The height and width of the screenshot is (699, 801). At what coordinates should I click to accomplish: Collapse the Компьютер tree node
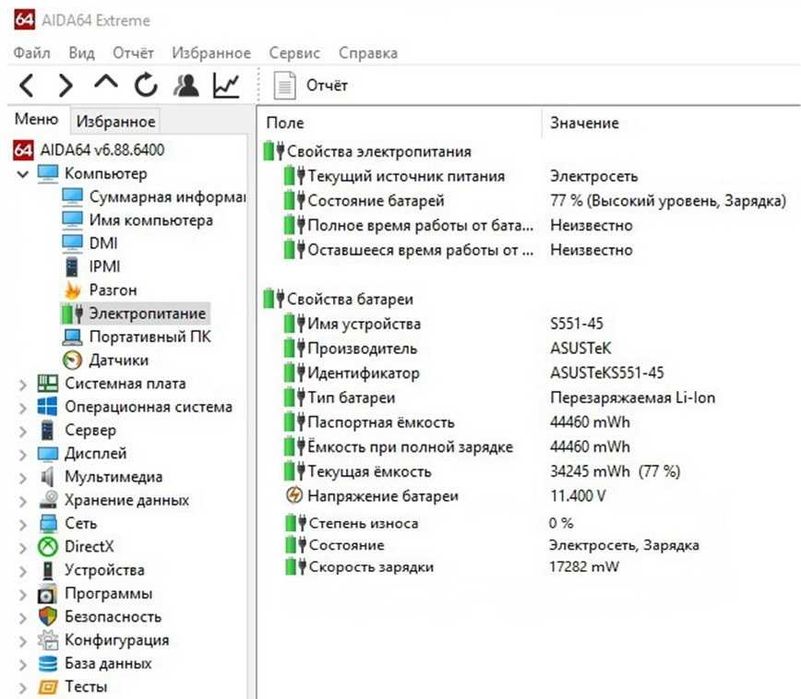(x=22, y=174)
